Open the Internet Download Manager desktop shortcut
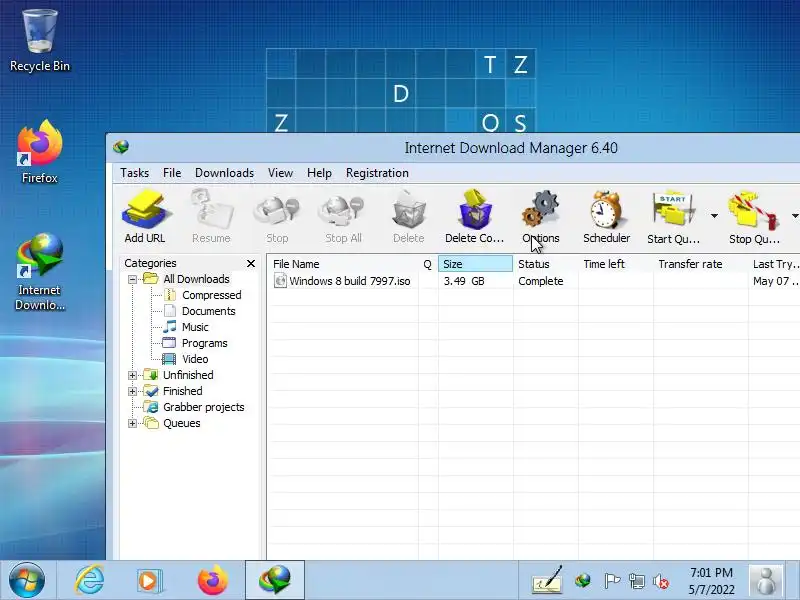Viewport: 800px width, 600px height. pos(40,271)
